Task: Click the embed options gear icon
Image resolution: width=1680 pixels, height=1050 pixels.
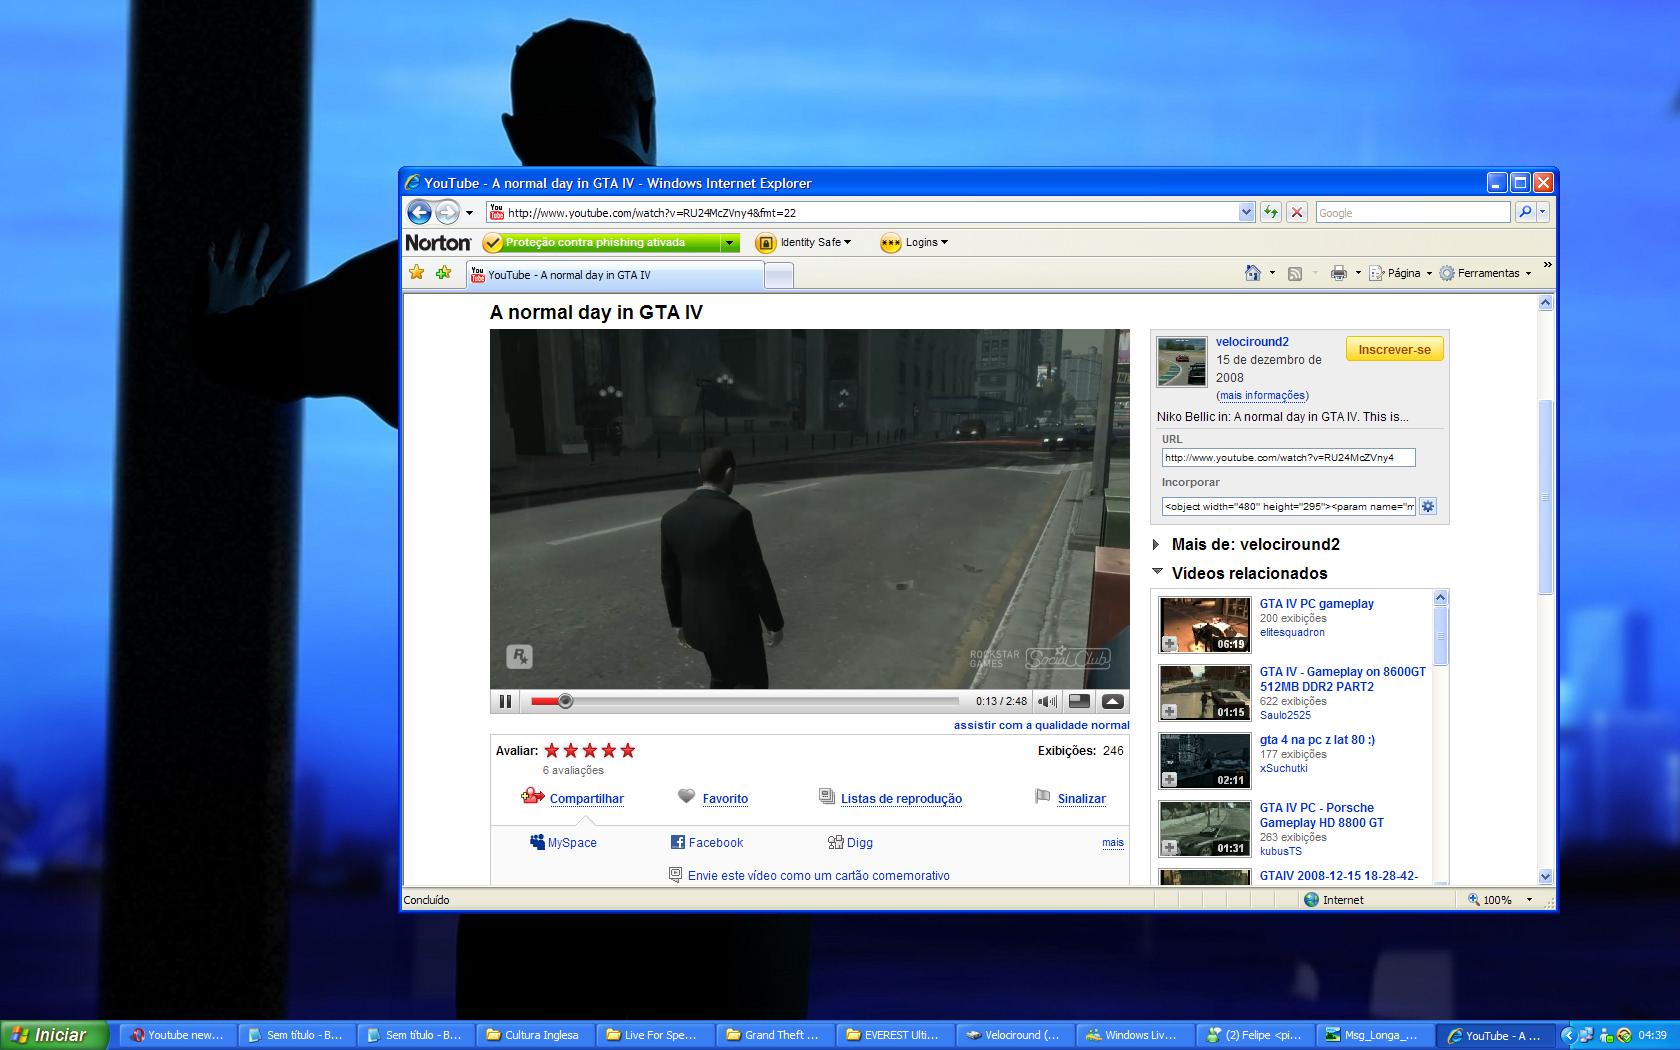Action: (1428, 506)
